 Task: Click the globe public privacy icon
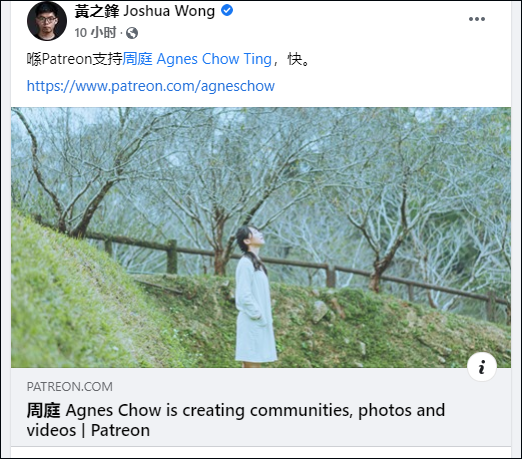coord(132,33)
